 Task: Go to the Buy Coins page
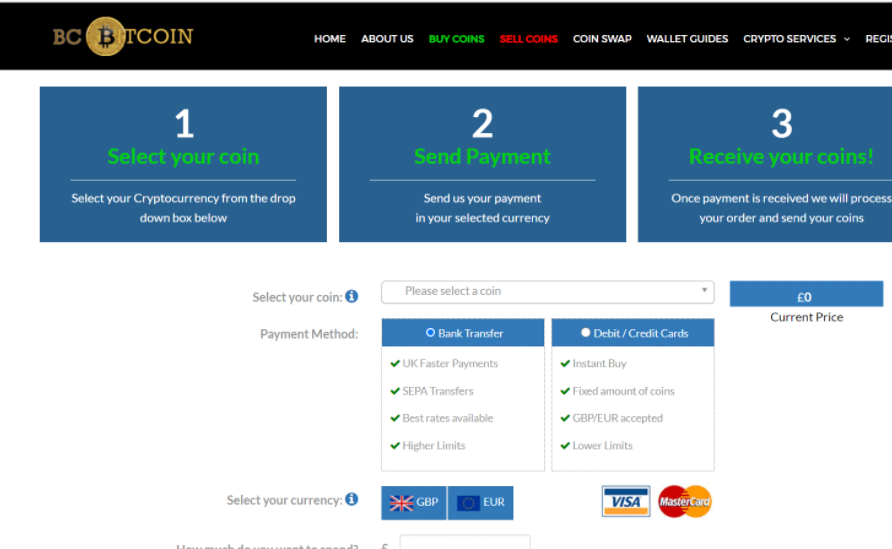click(x=456, y=39)
